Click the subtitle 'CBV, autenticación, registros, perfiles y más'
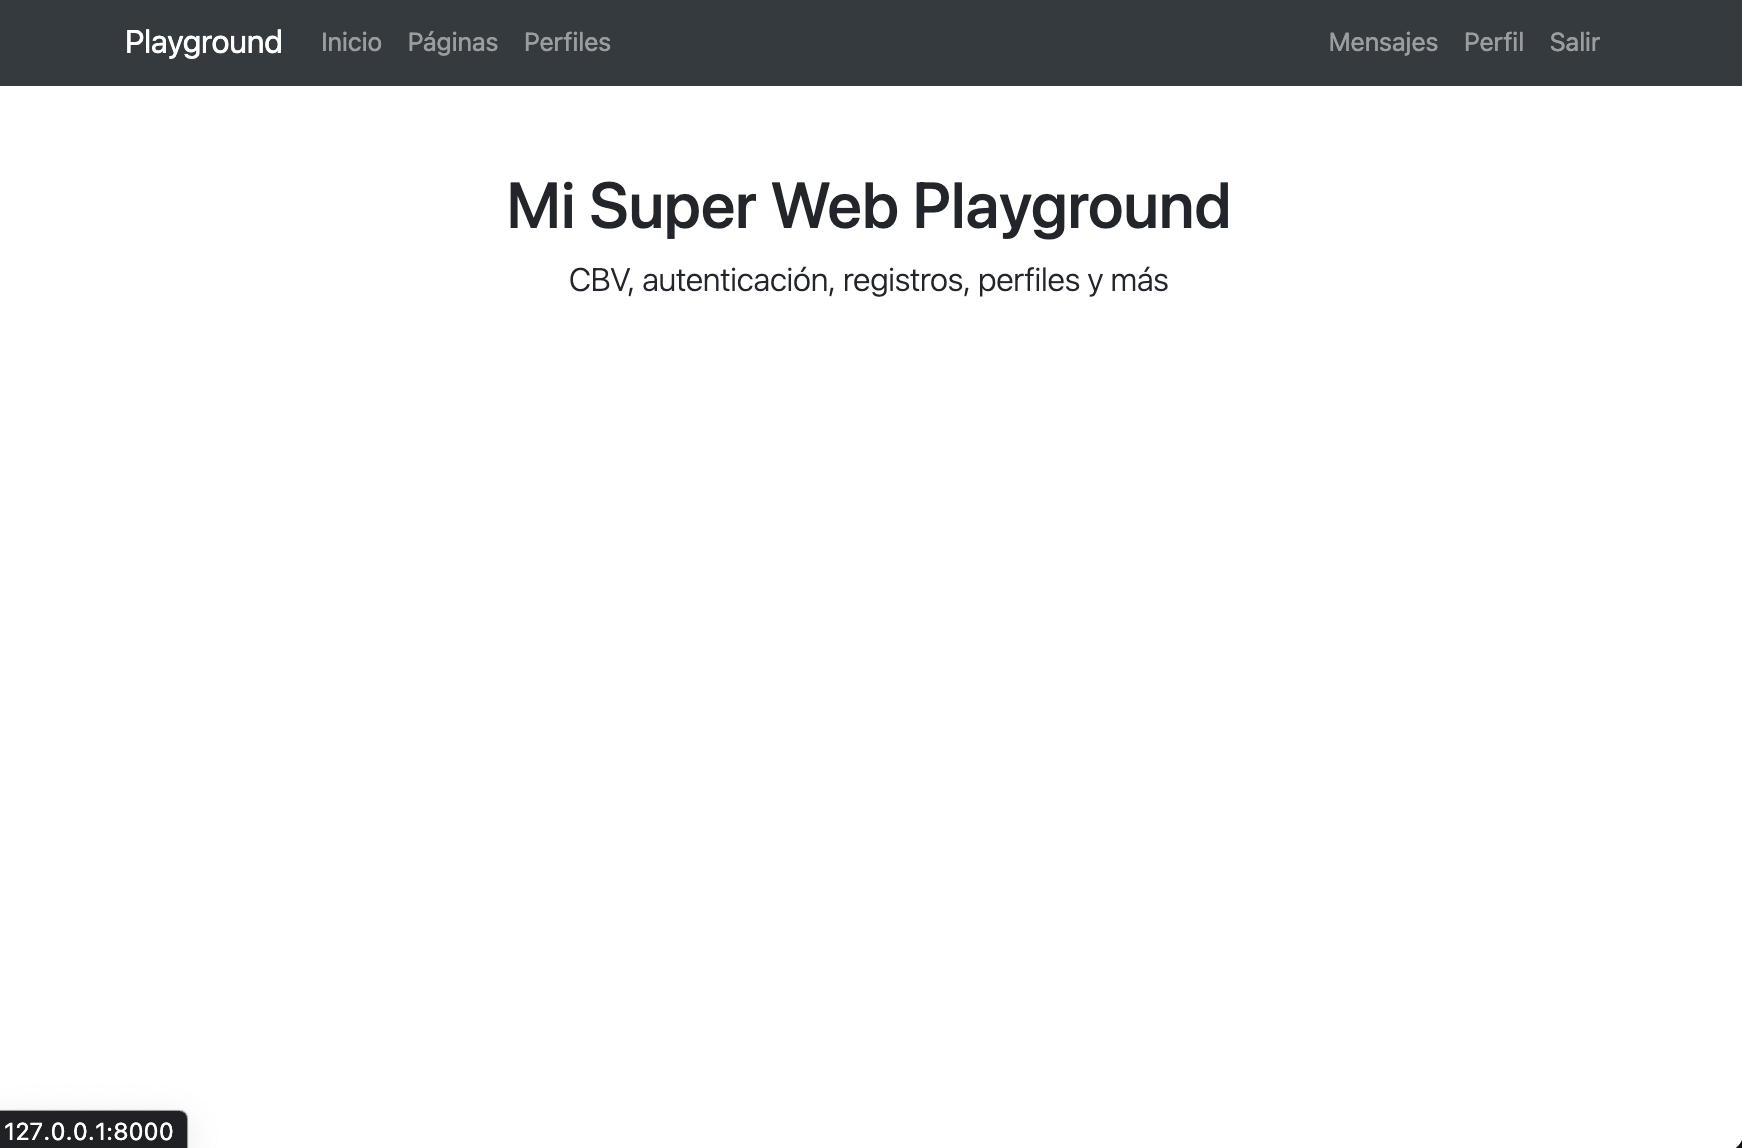Viewport: 1742px width, 1148px height. pos(868,280)
